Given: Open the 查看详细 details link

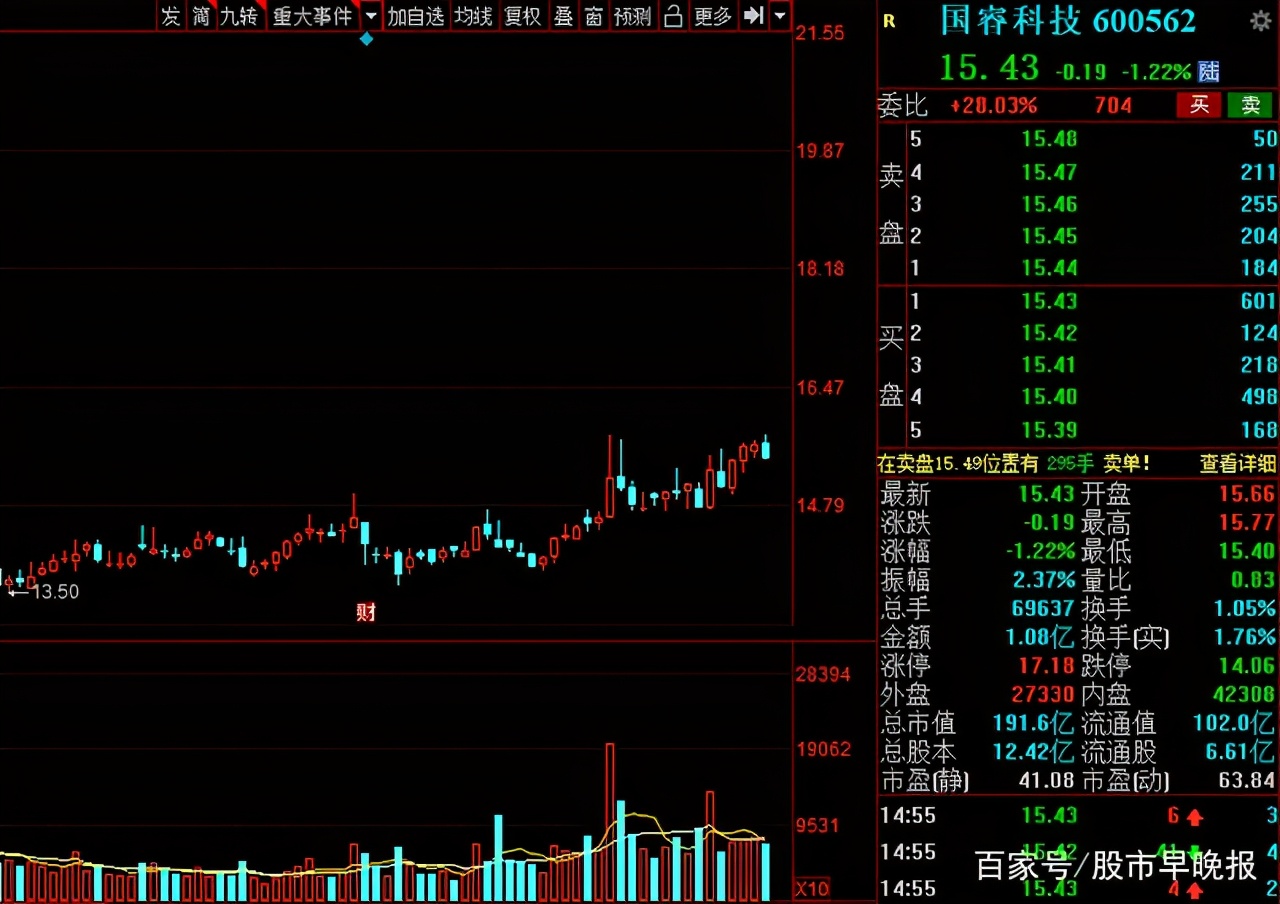Looking at the screenshot, I should (x=1238, y=463).
